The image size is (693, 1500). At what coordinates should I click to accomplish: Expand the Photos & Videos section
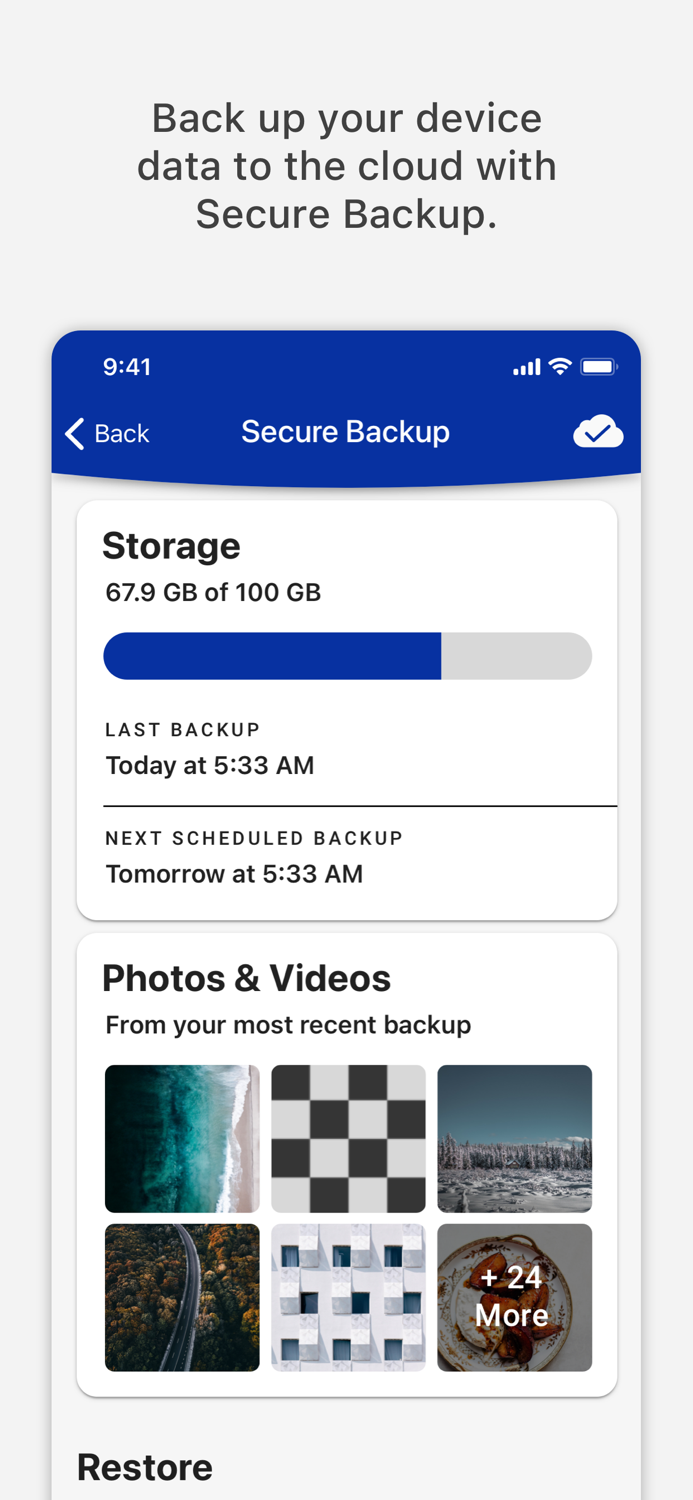[x=246, y=978]
